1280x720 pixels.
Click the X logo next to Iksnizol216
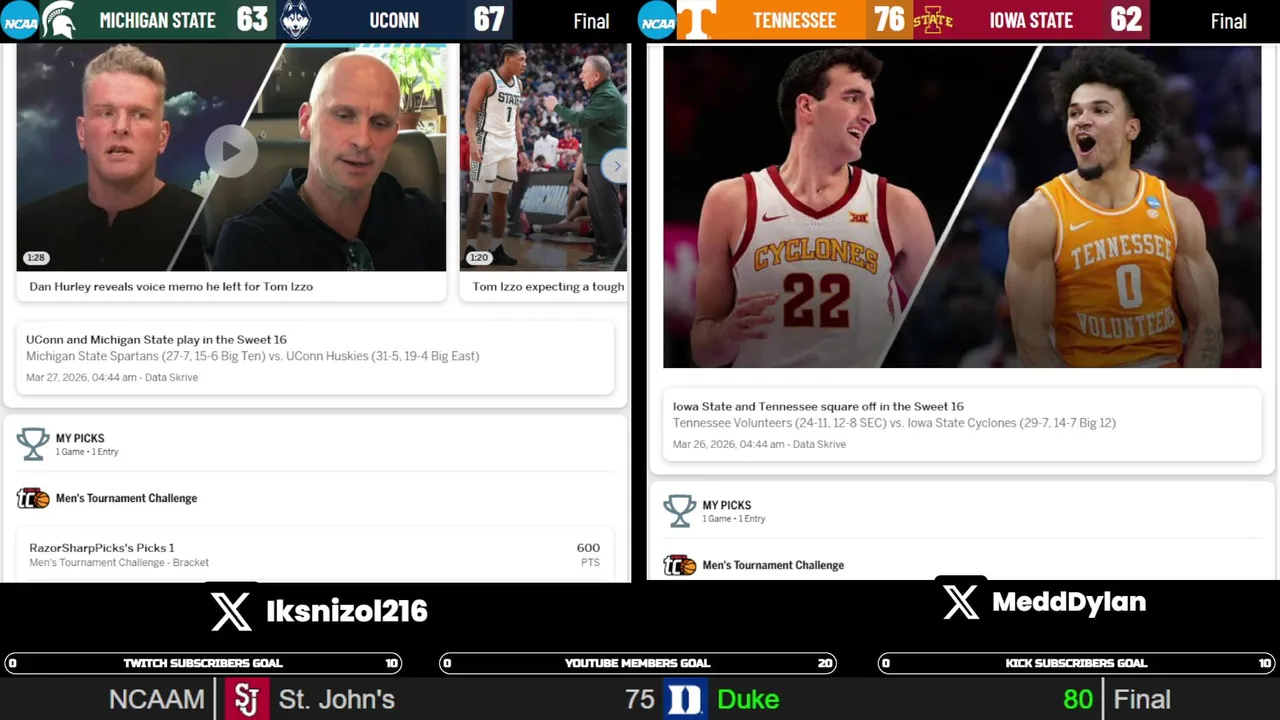point(231,611)
